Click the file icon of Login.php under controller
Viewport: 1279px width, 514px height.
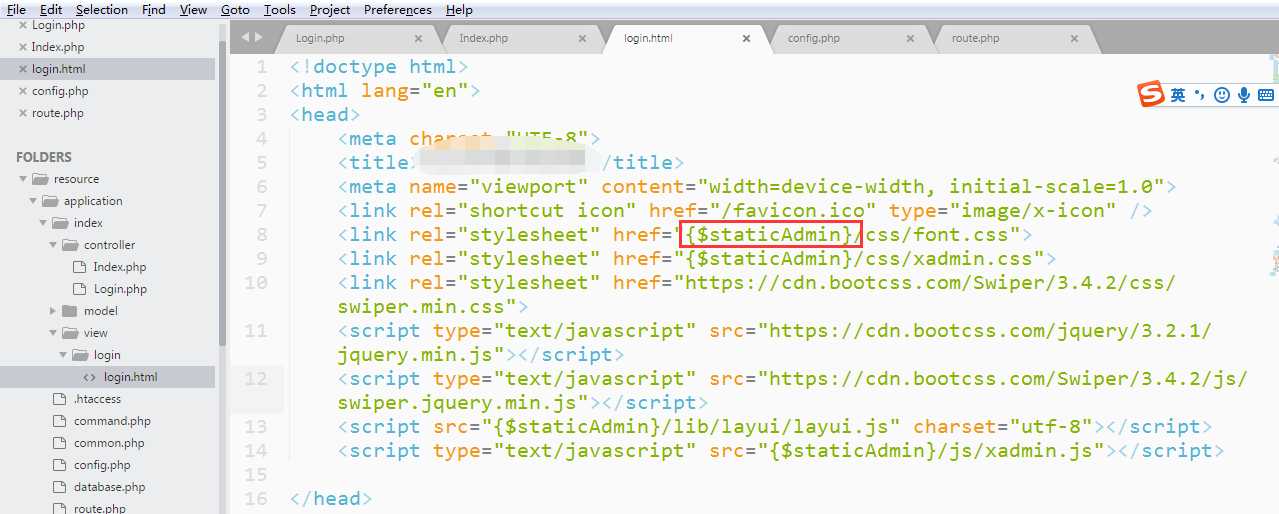click(x=81, y=289)
